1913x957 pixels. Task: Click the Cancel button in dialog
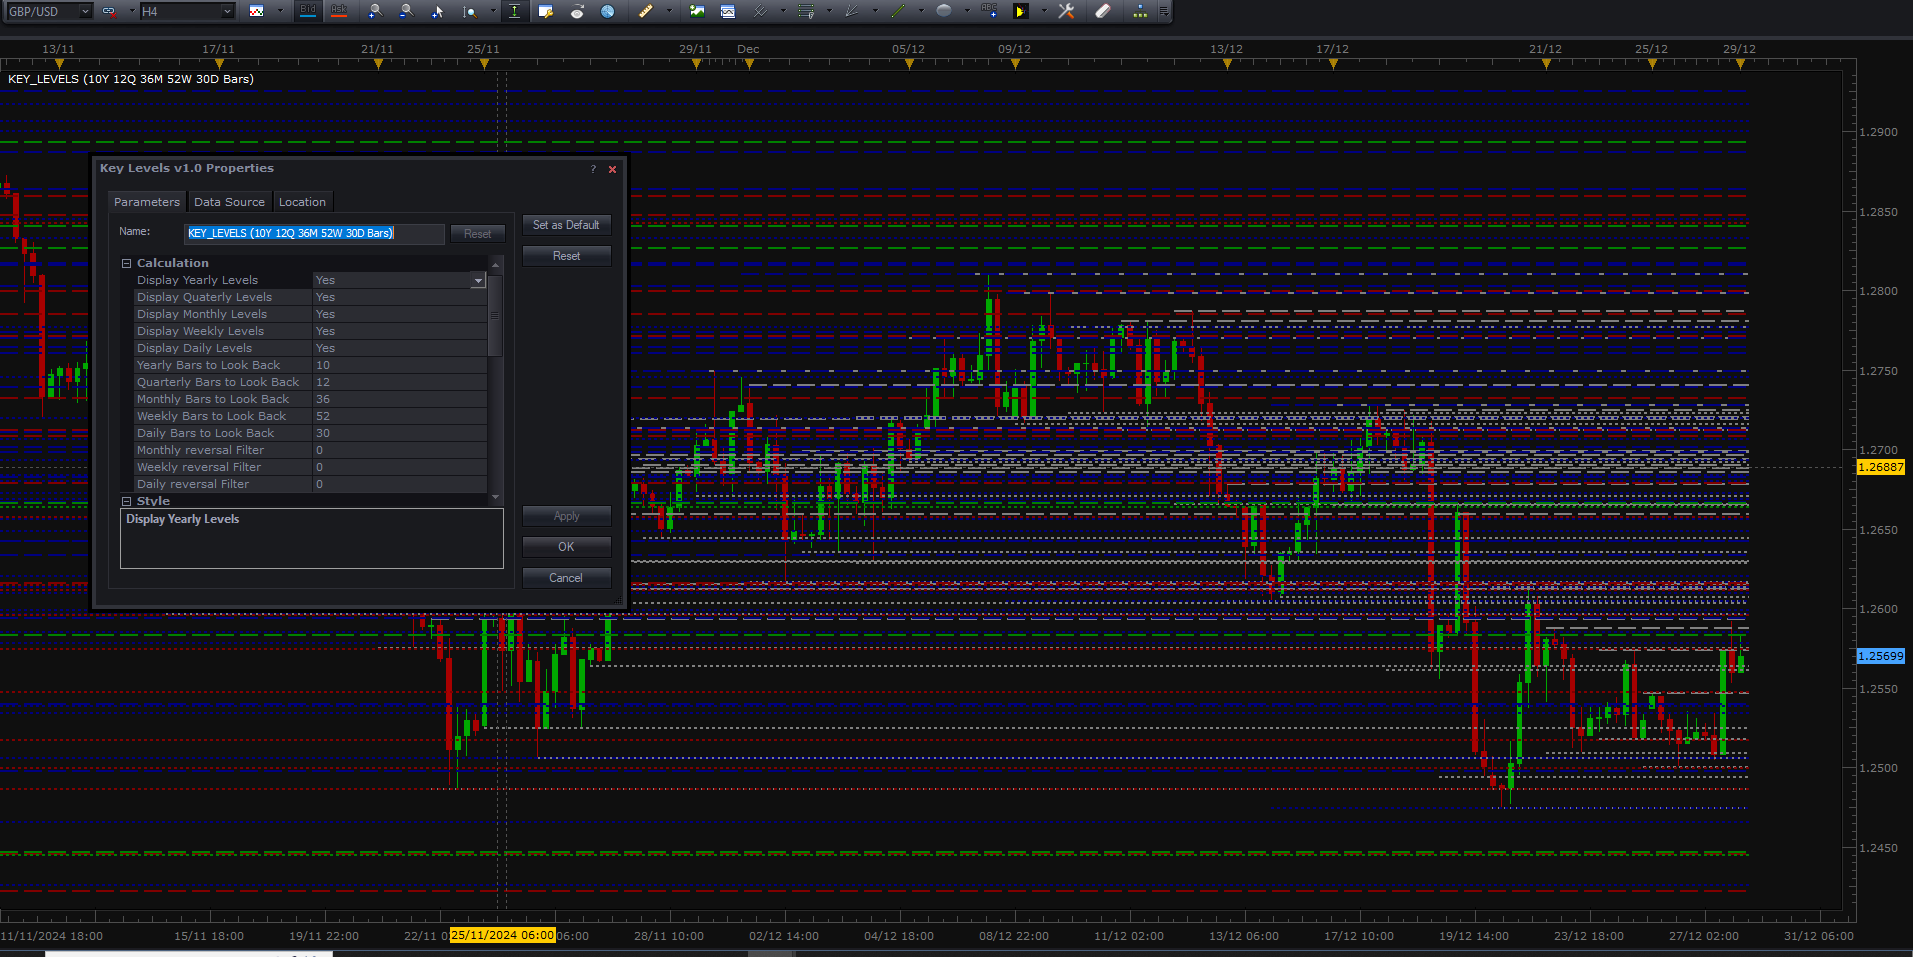(x=566, y=578)
